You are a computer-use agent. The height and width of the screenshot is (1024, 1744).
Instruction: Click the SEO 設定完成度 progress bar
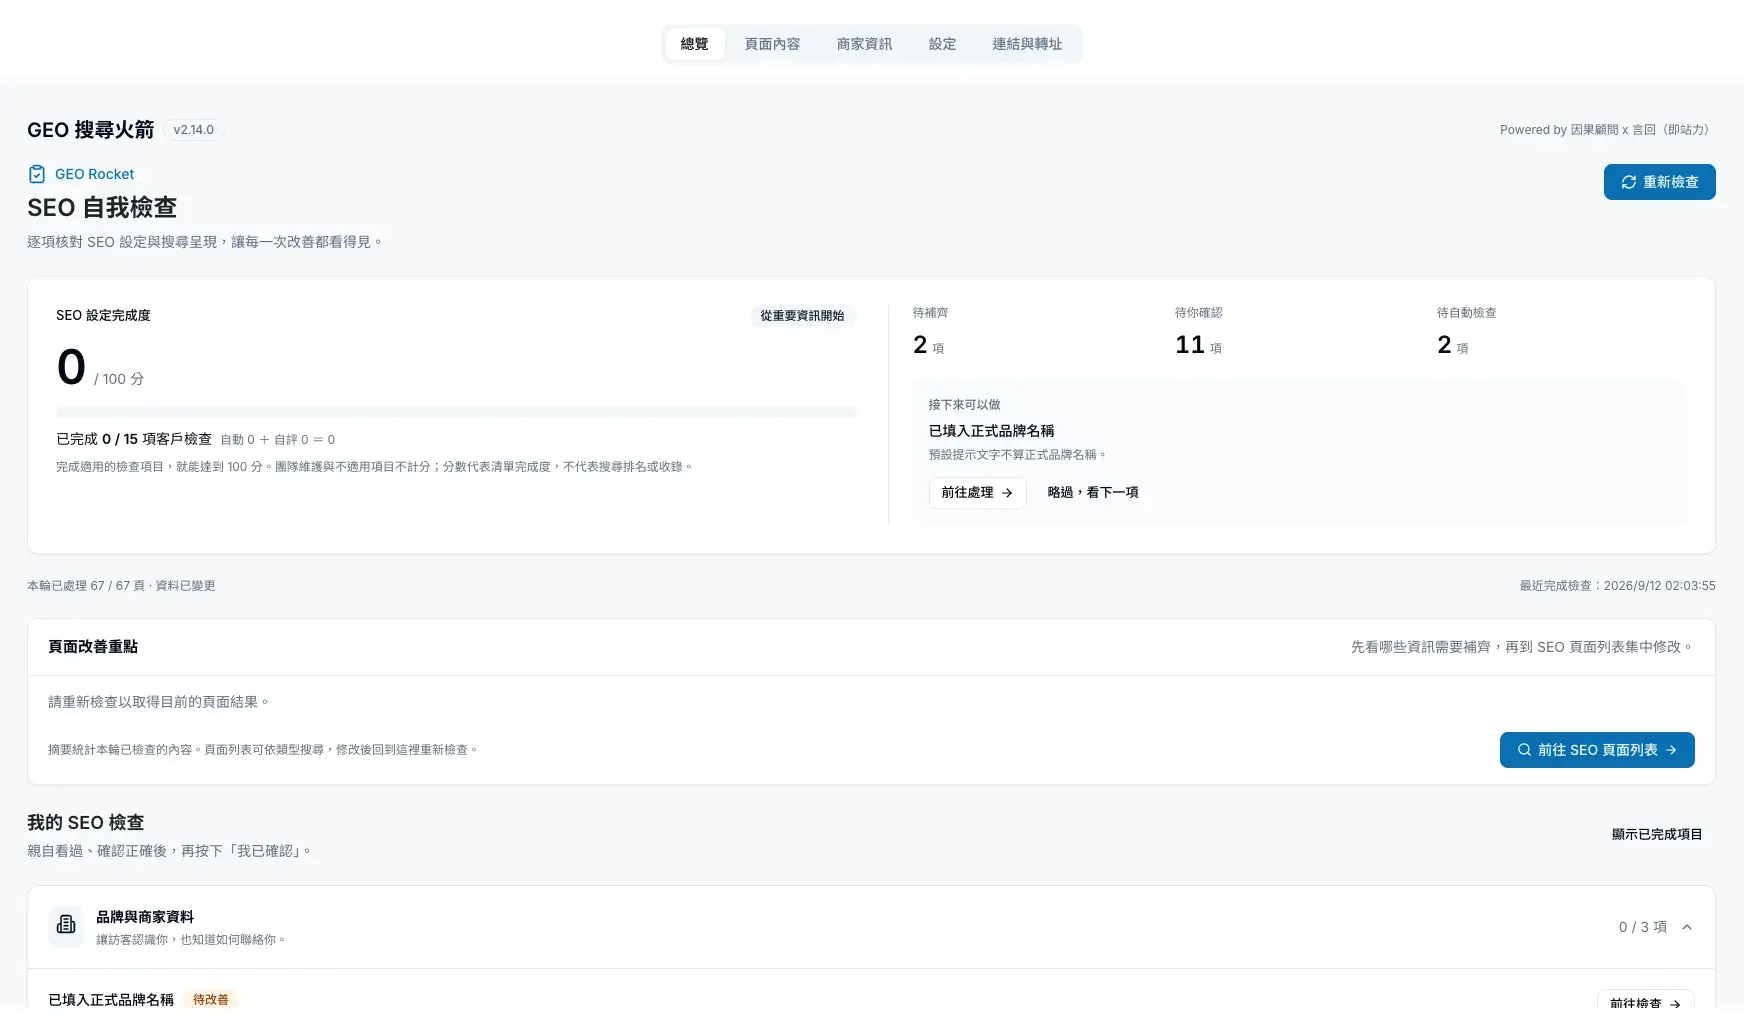click(x=456, y=412)
